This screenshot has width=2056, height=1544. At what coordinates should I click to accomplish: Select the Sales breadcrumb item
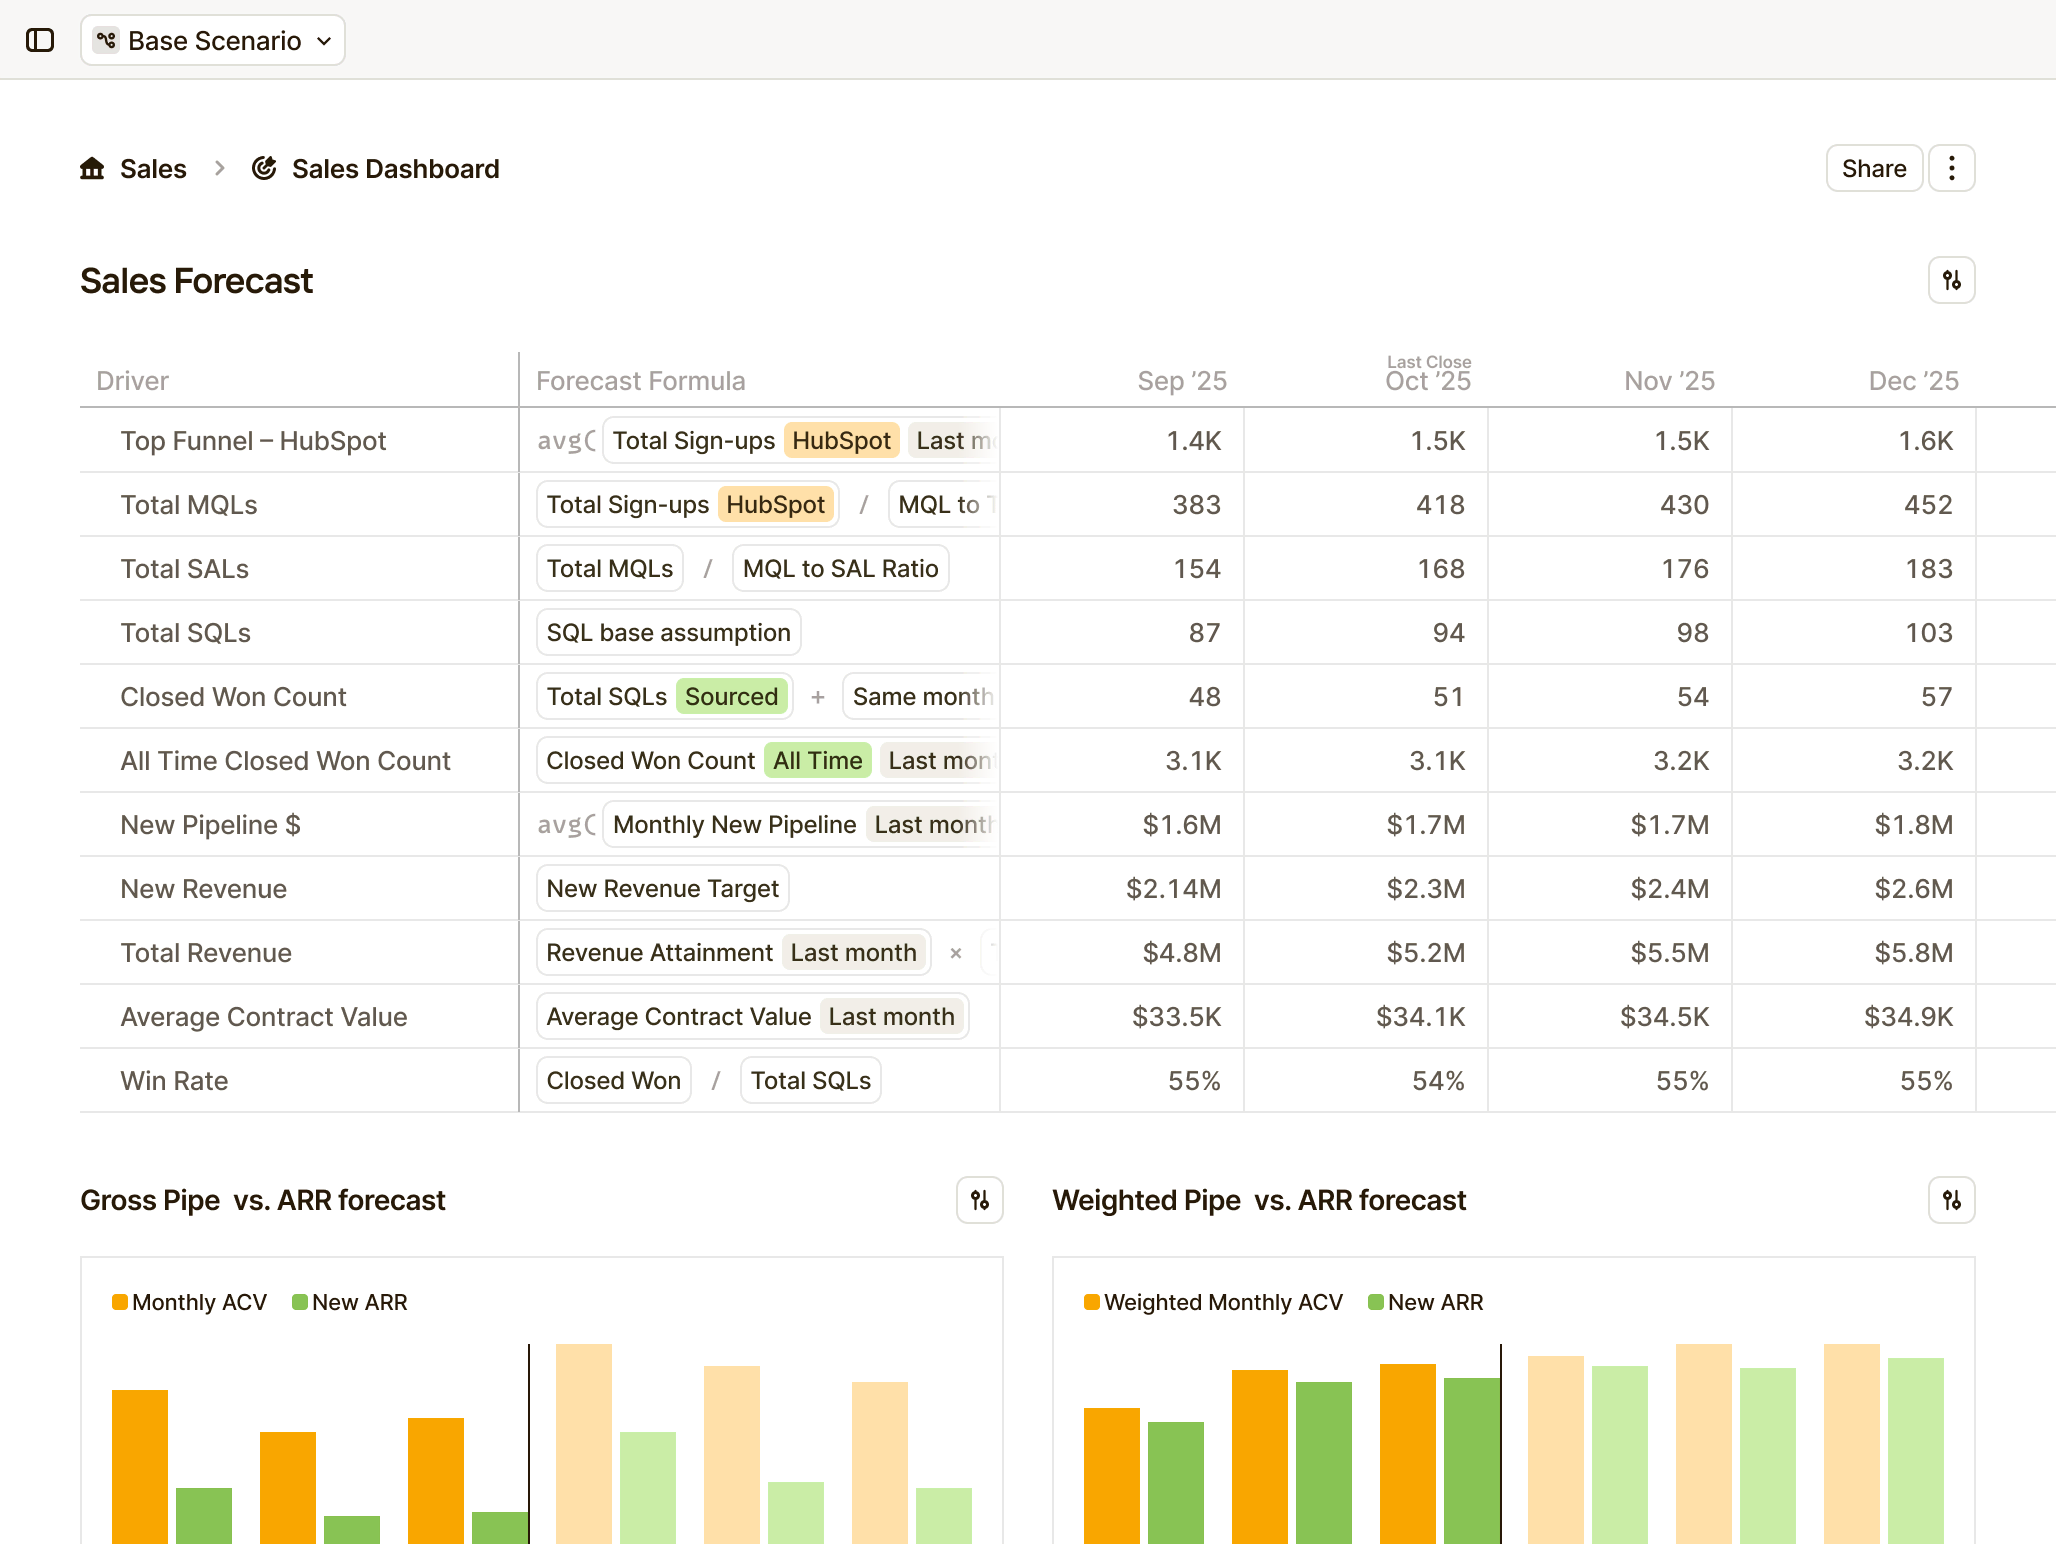point(153,168)
